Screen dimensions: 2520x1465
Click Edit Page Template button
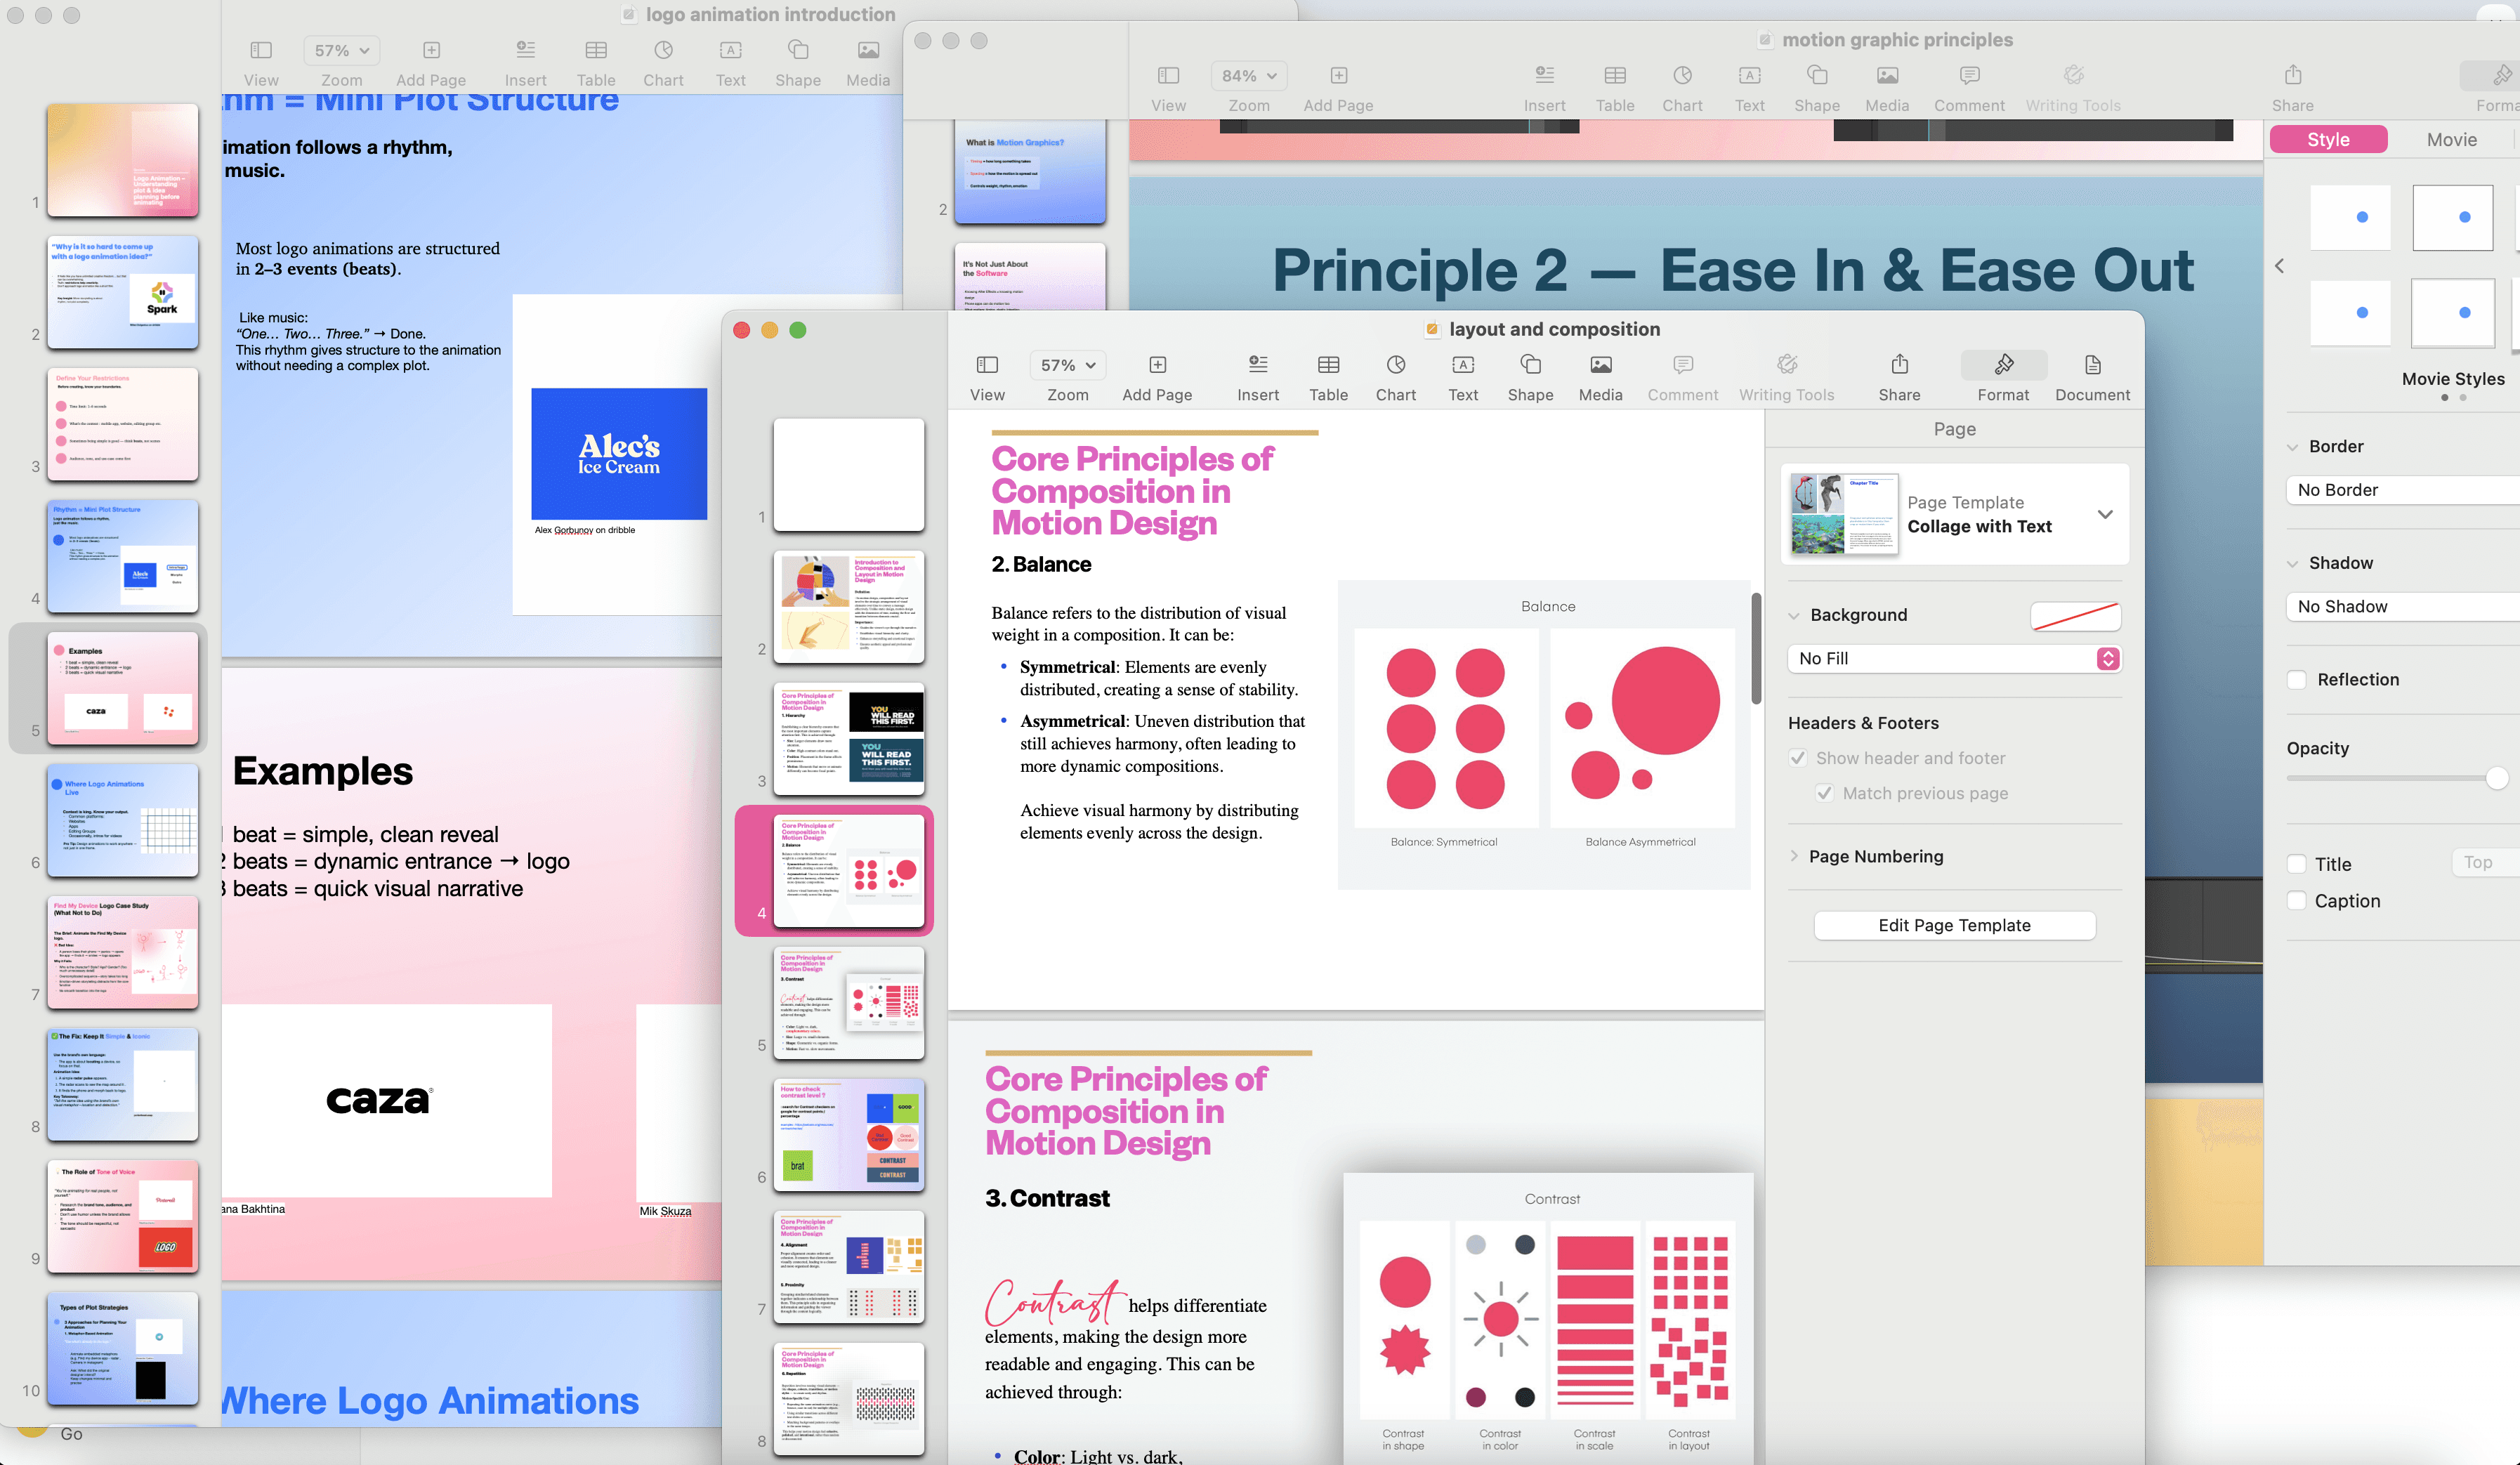pos(1954,925)
